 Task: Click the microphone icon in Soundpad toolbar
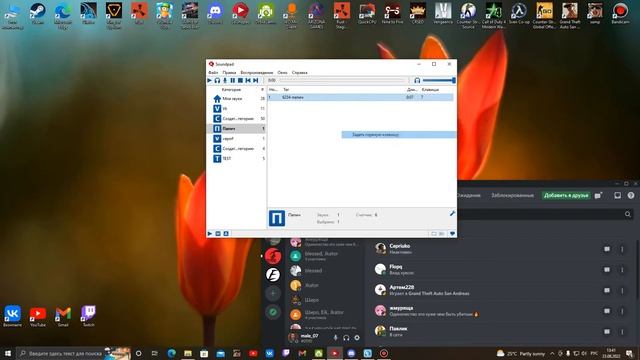point(225,80)
